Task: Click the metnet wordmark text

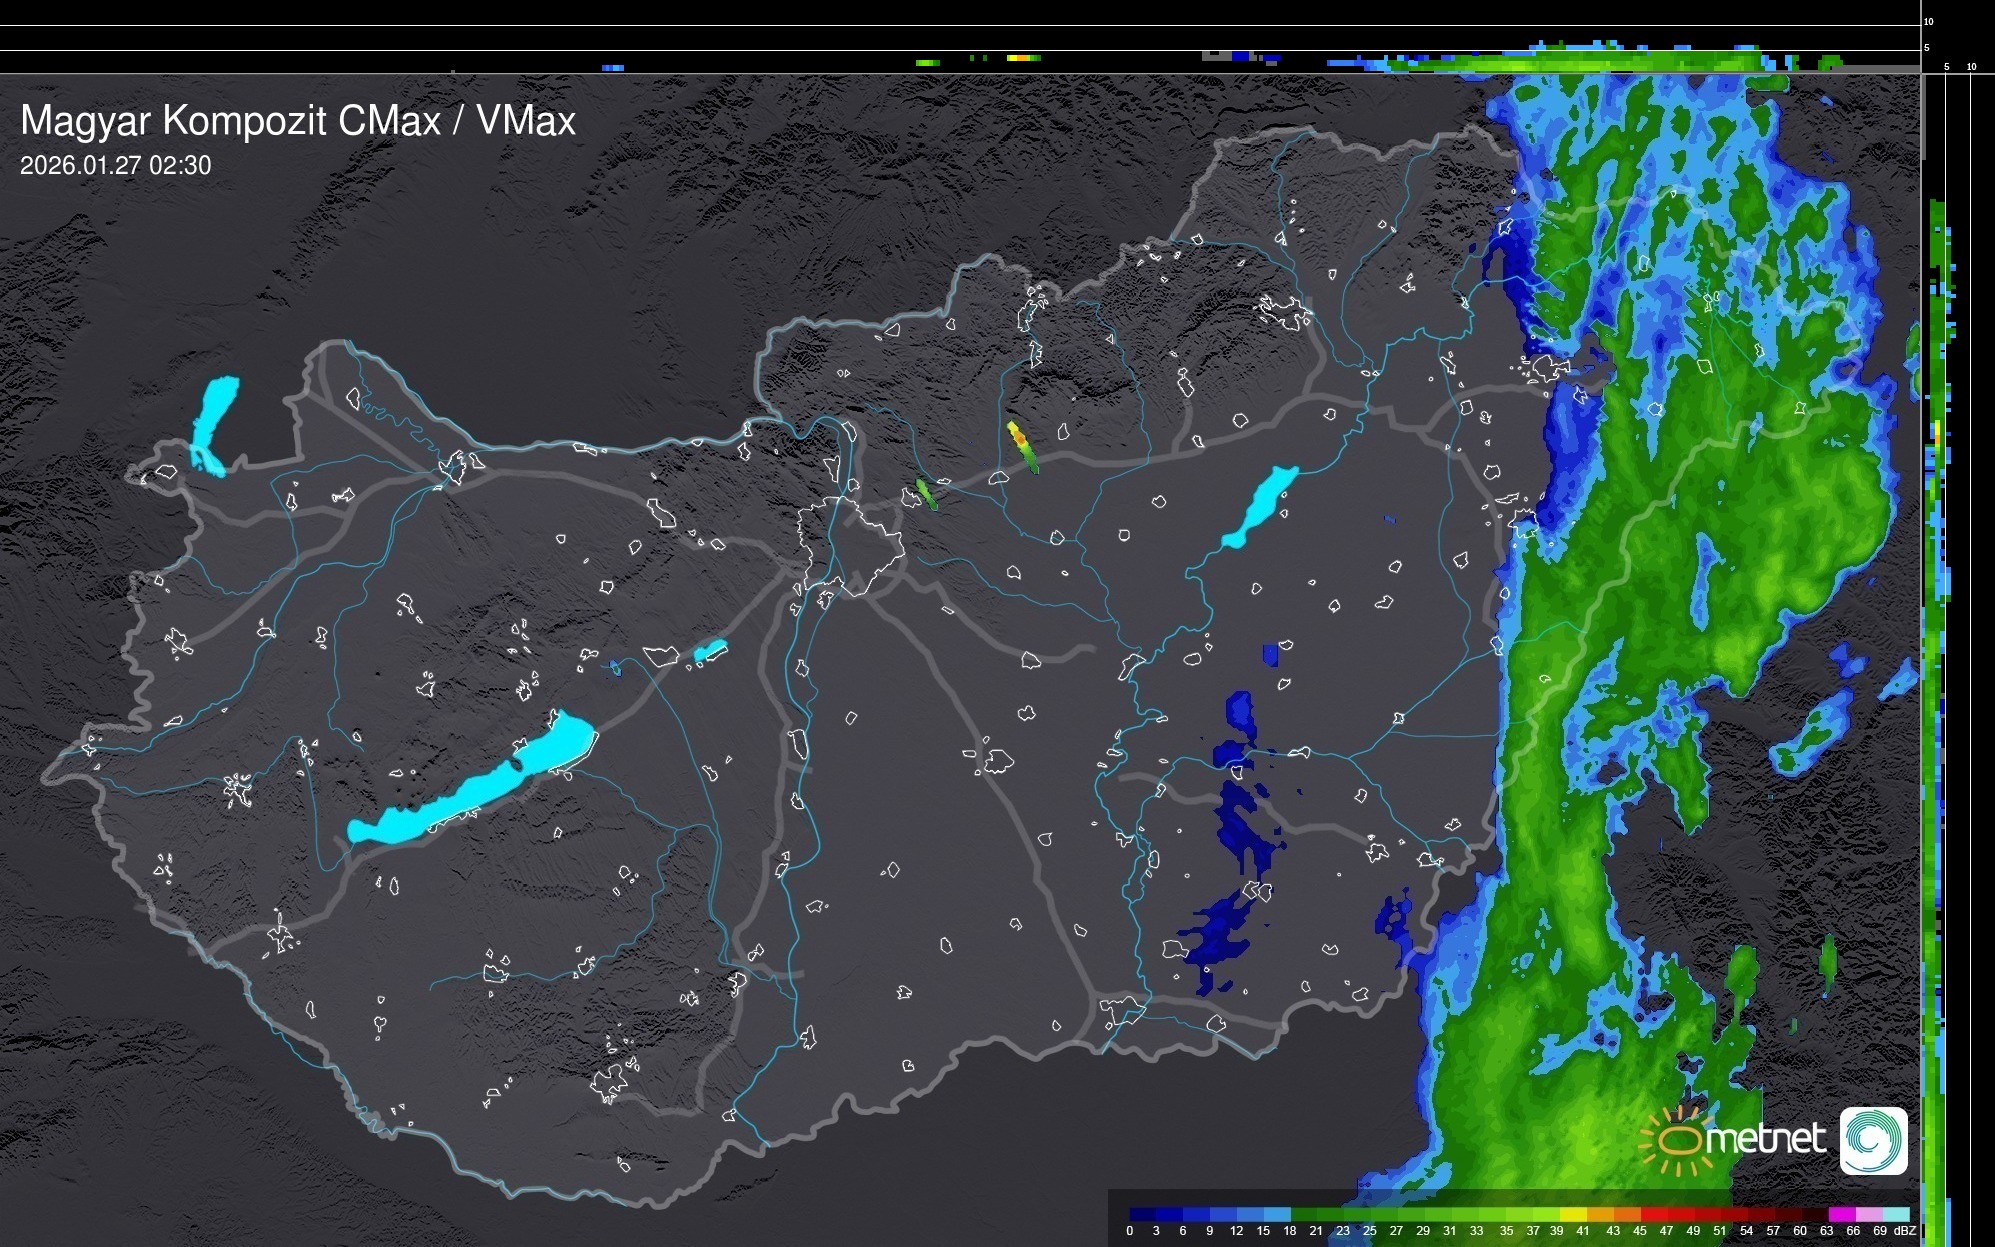Action: point(1764,1140)
